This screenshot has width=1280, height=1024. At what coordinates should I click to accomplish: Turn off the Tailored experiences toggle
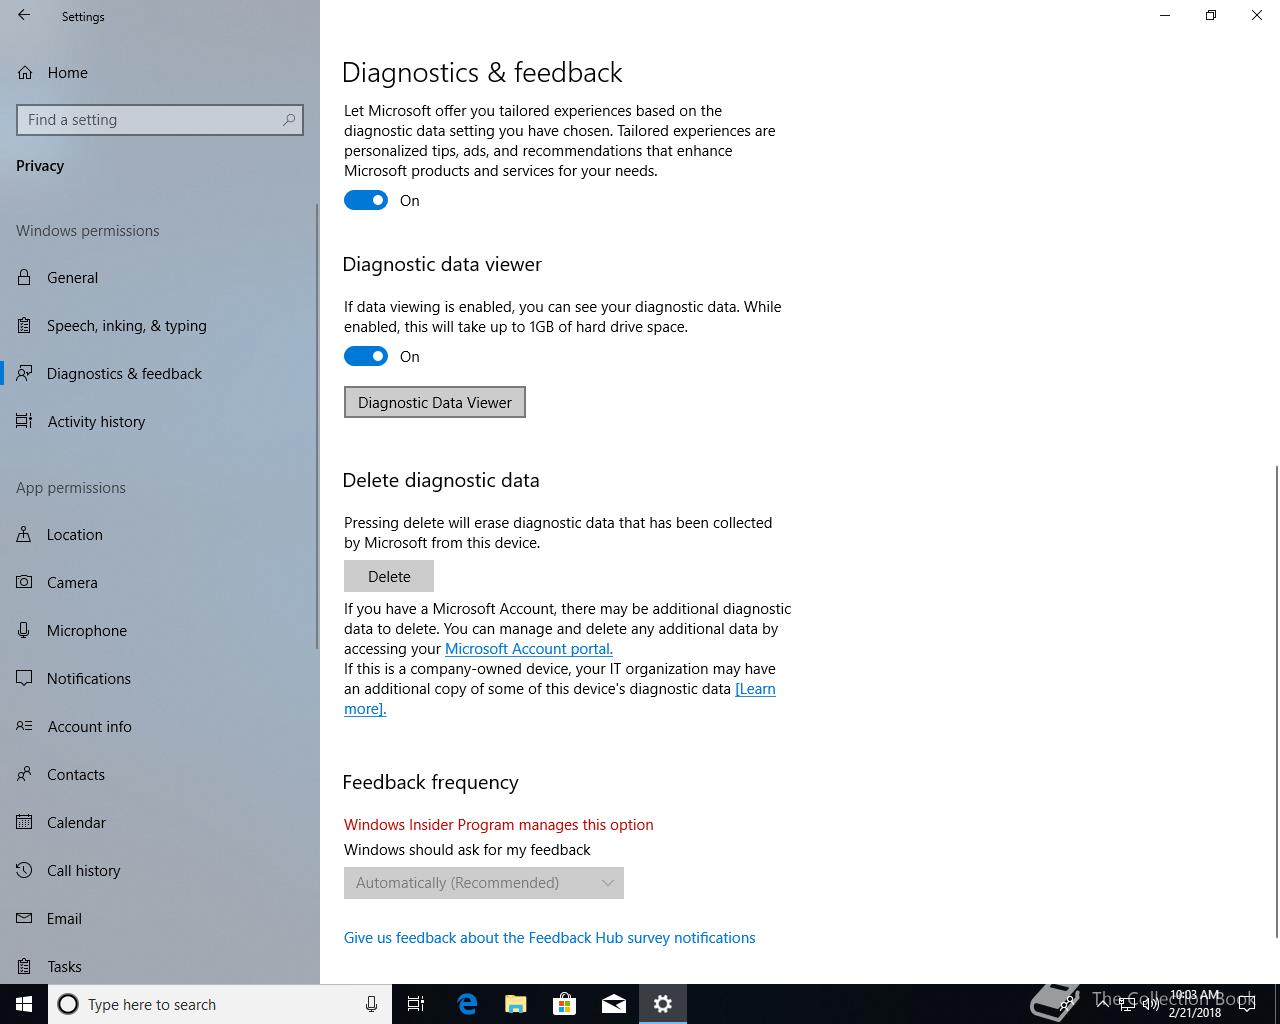click(x=366, y=200)
